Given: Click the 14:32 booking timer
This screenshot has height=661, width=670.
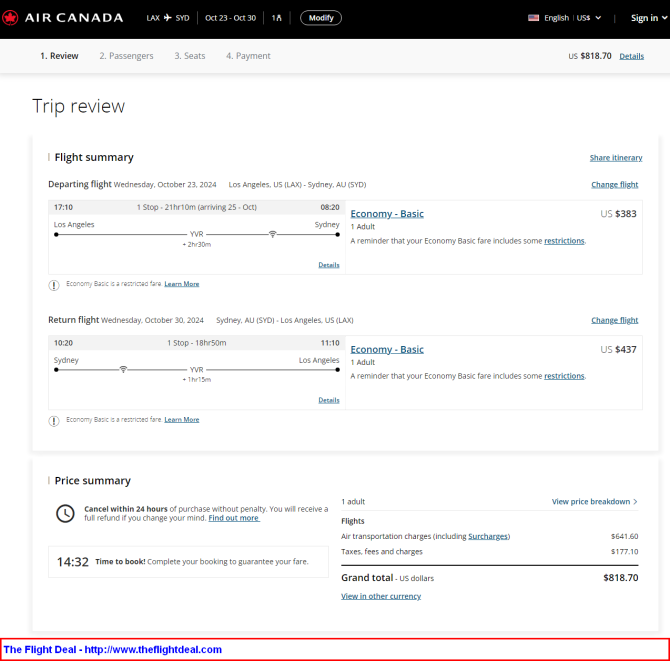Looking at the screenshot, I should tap(73, 561).
